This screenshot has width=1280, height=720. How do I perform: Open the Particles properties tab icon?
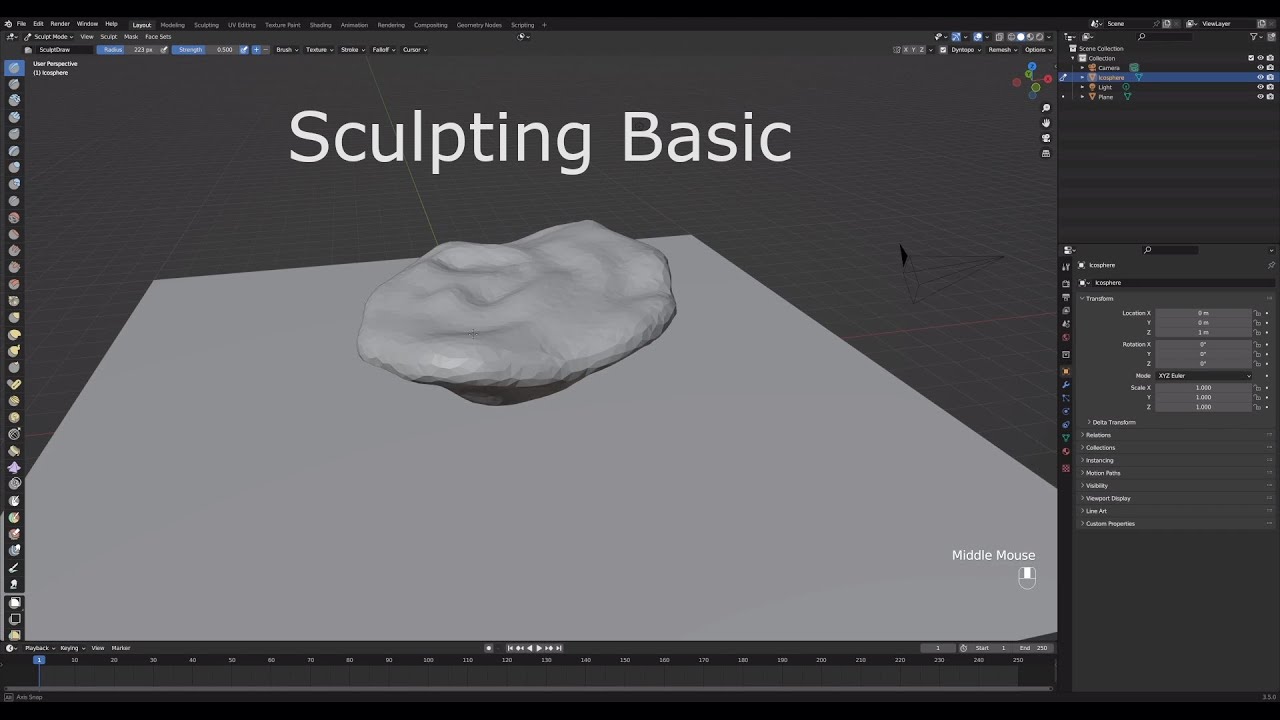coord(1066,398)
